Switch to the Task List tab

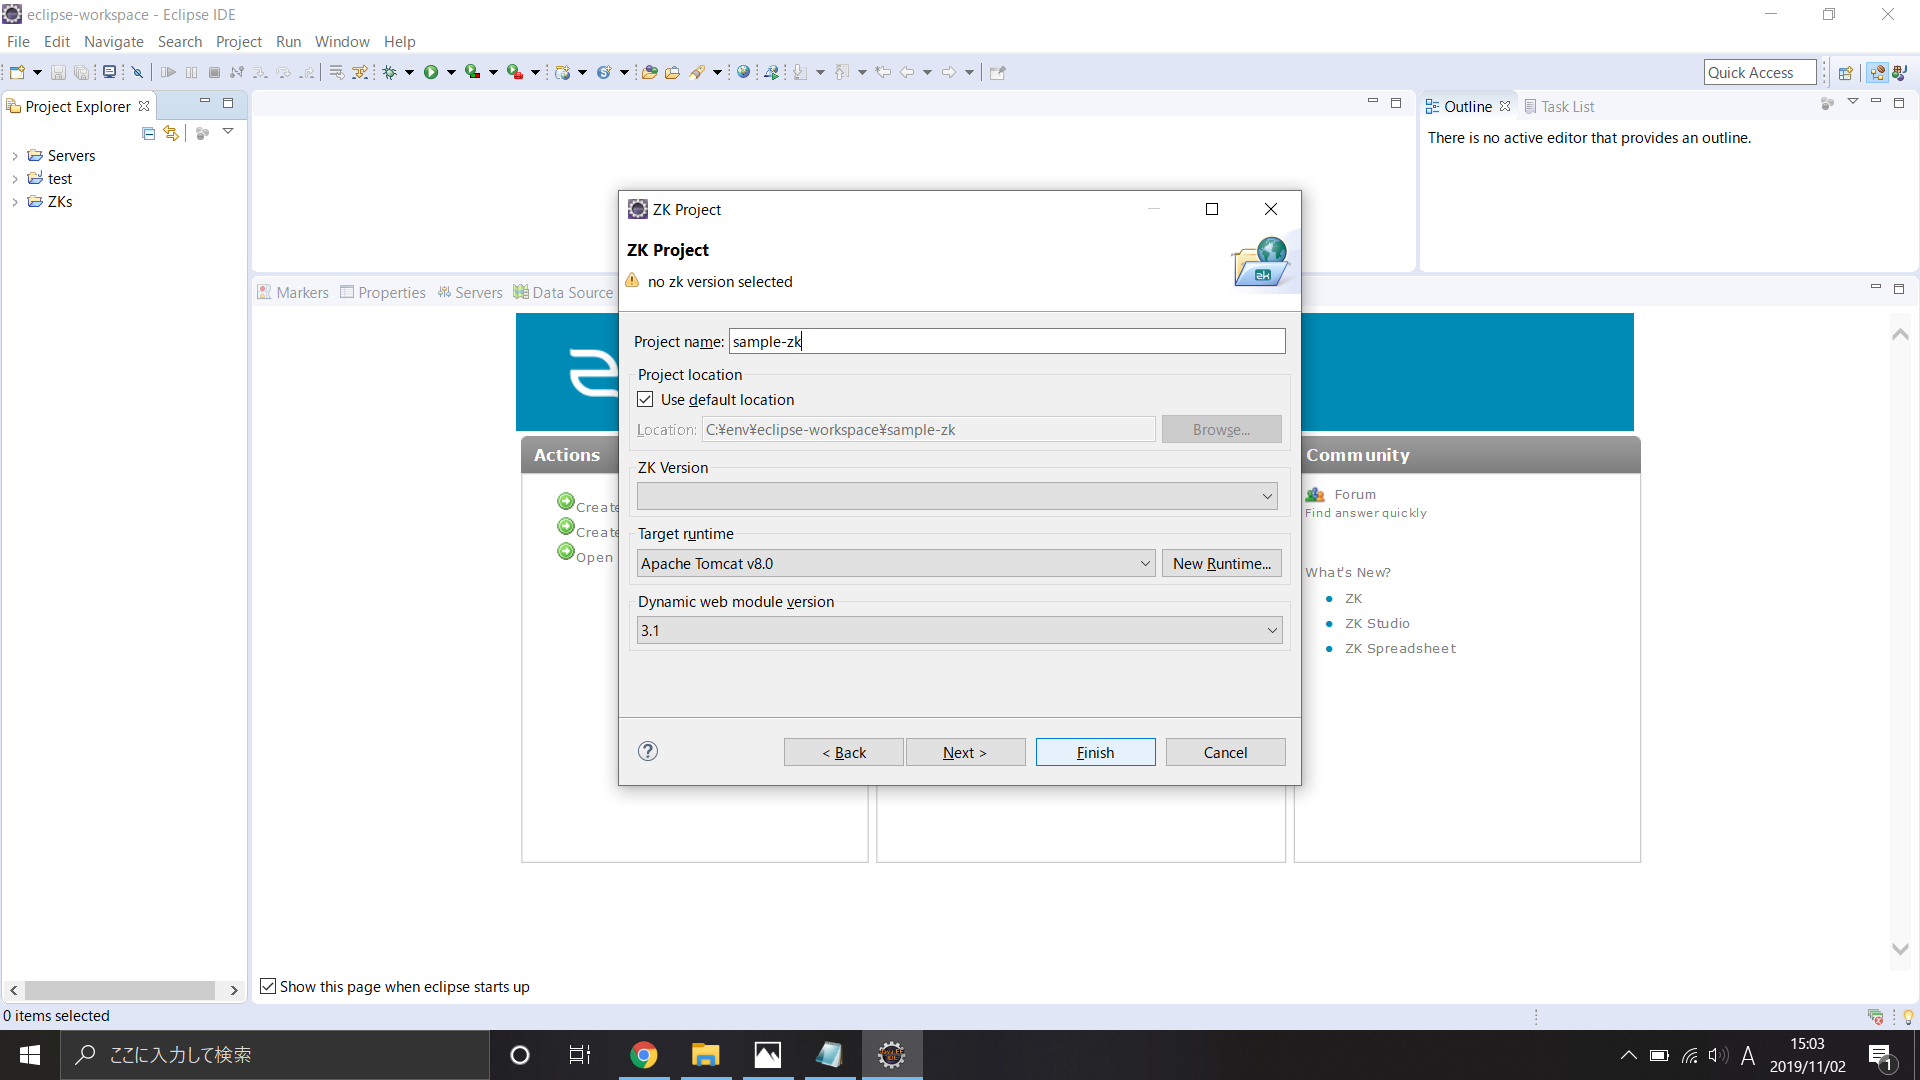[x=1566, y=106]
